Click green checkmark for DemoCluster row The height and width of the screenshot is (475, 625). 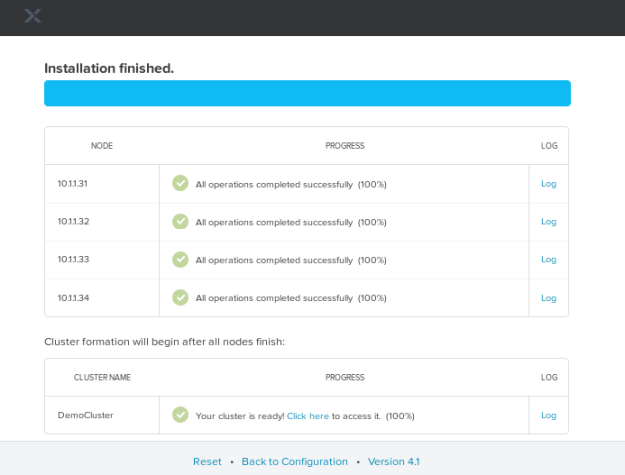180,415
